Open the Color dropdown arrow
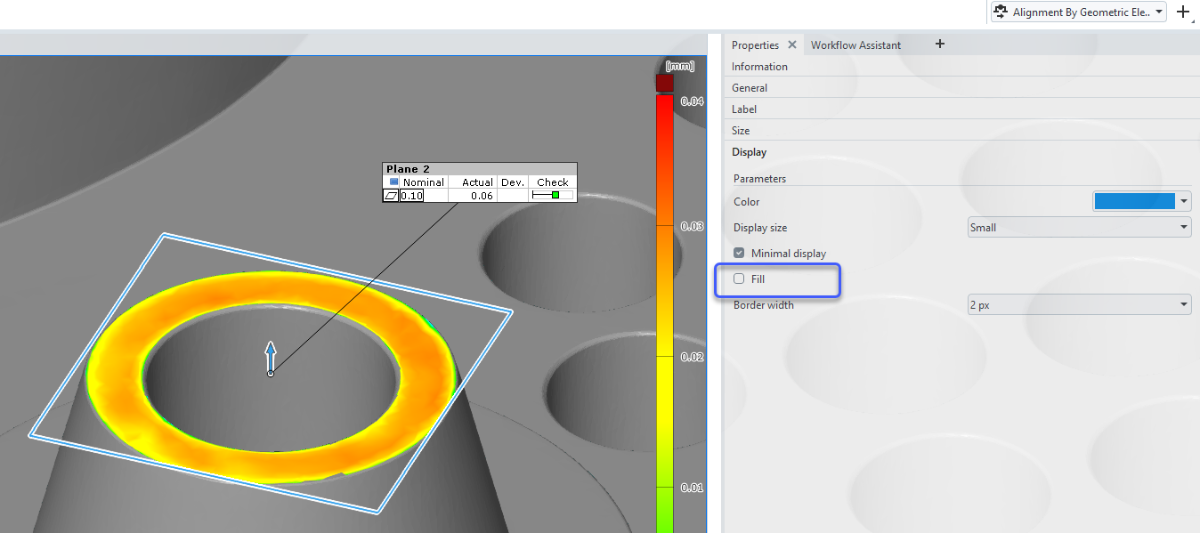The image size is (1200, 533). (1185, 201)
